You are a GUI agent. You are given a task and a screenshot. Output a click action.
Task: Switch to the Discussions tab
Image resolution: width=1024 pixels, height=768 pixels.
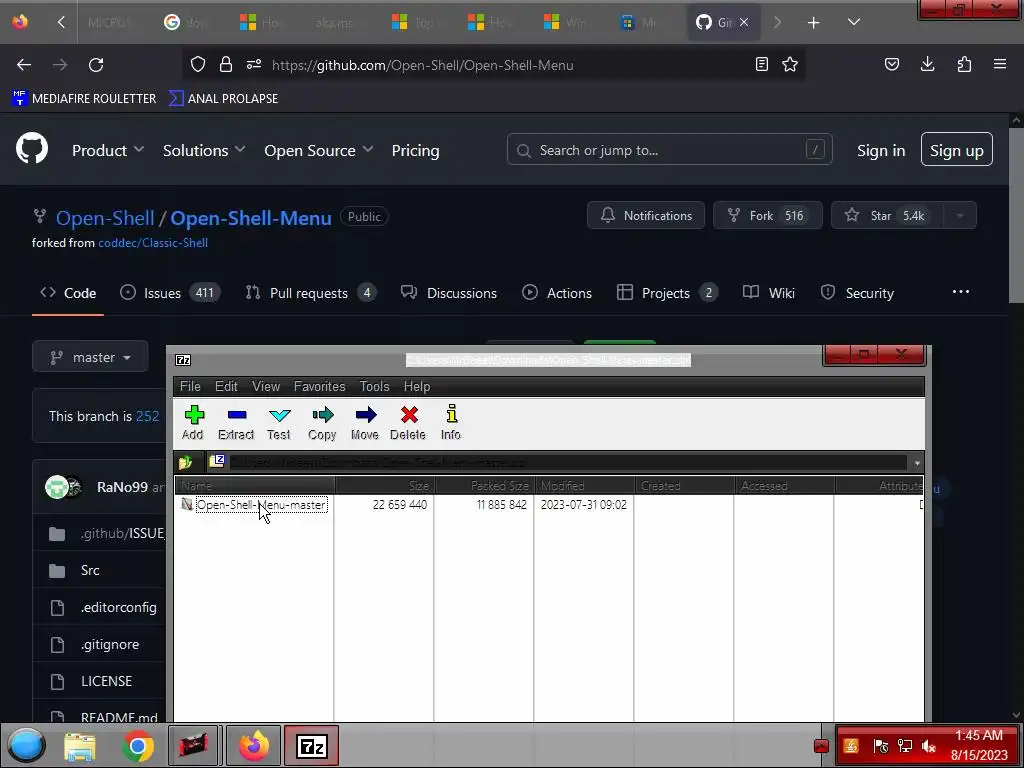tap(449, 293)
